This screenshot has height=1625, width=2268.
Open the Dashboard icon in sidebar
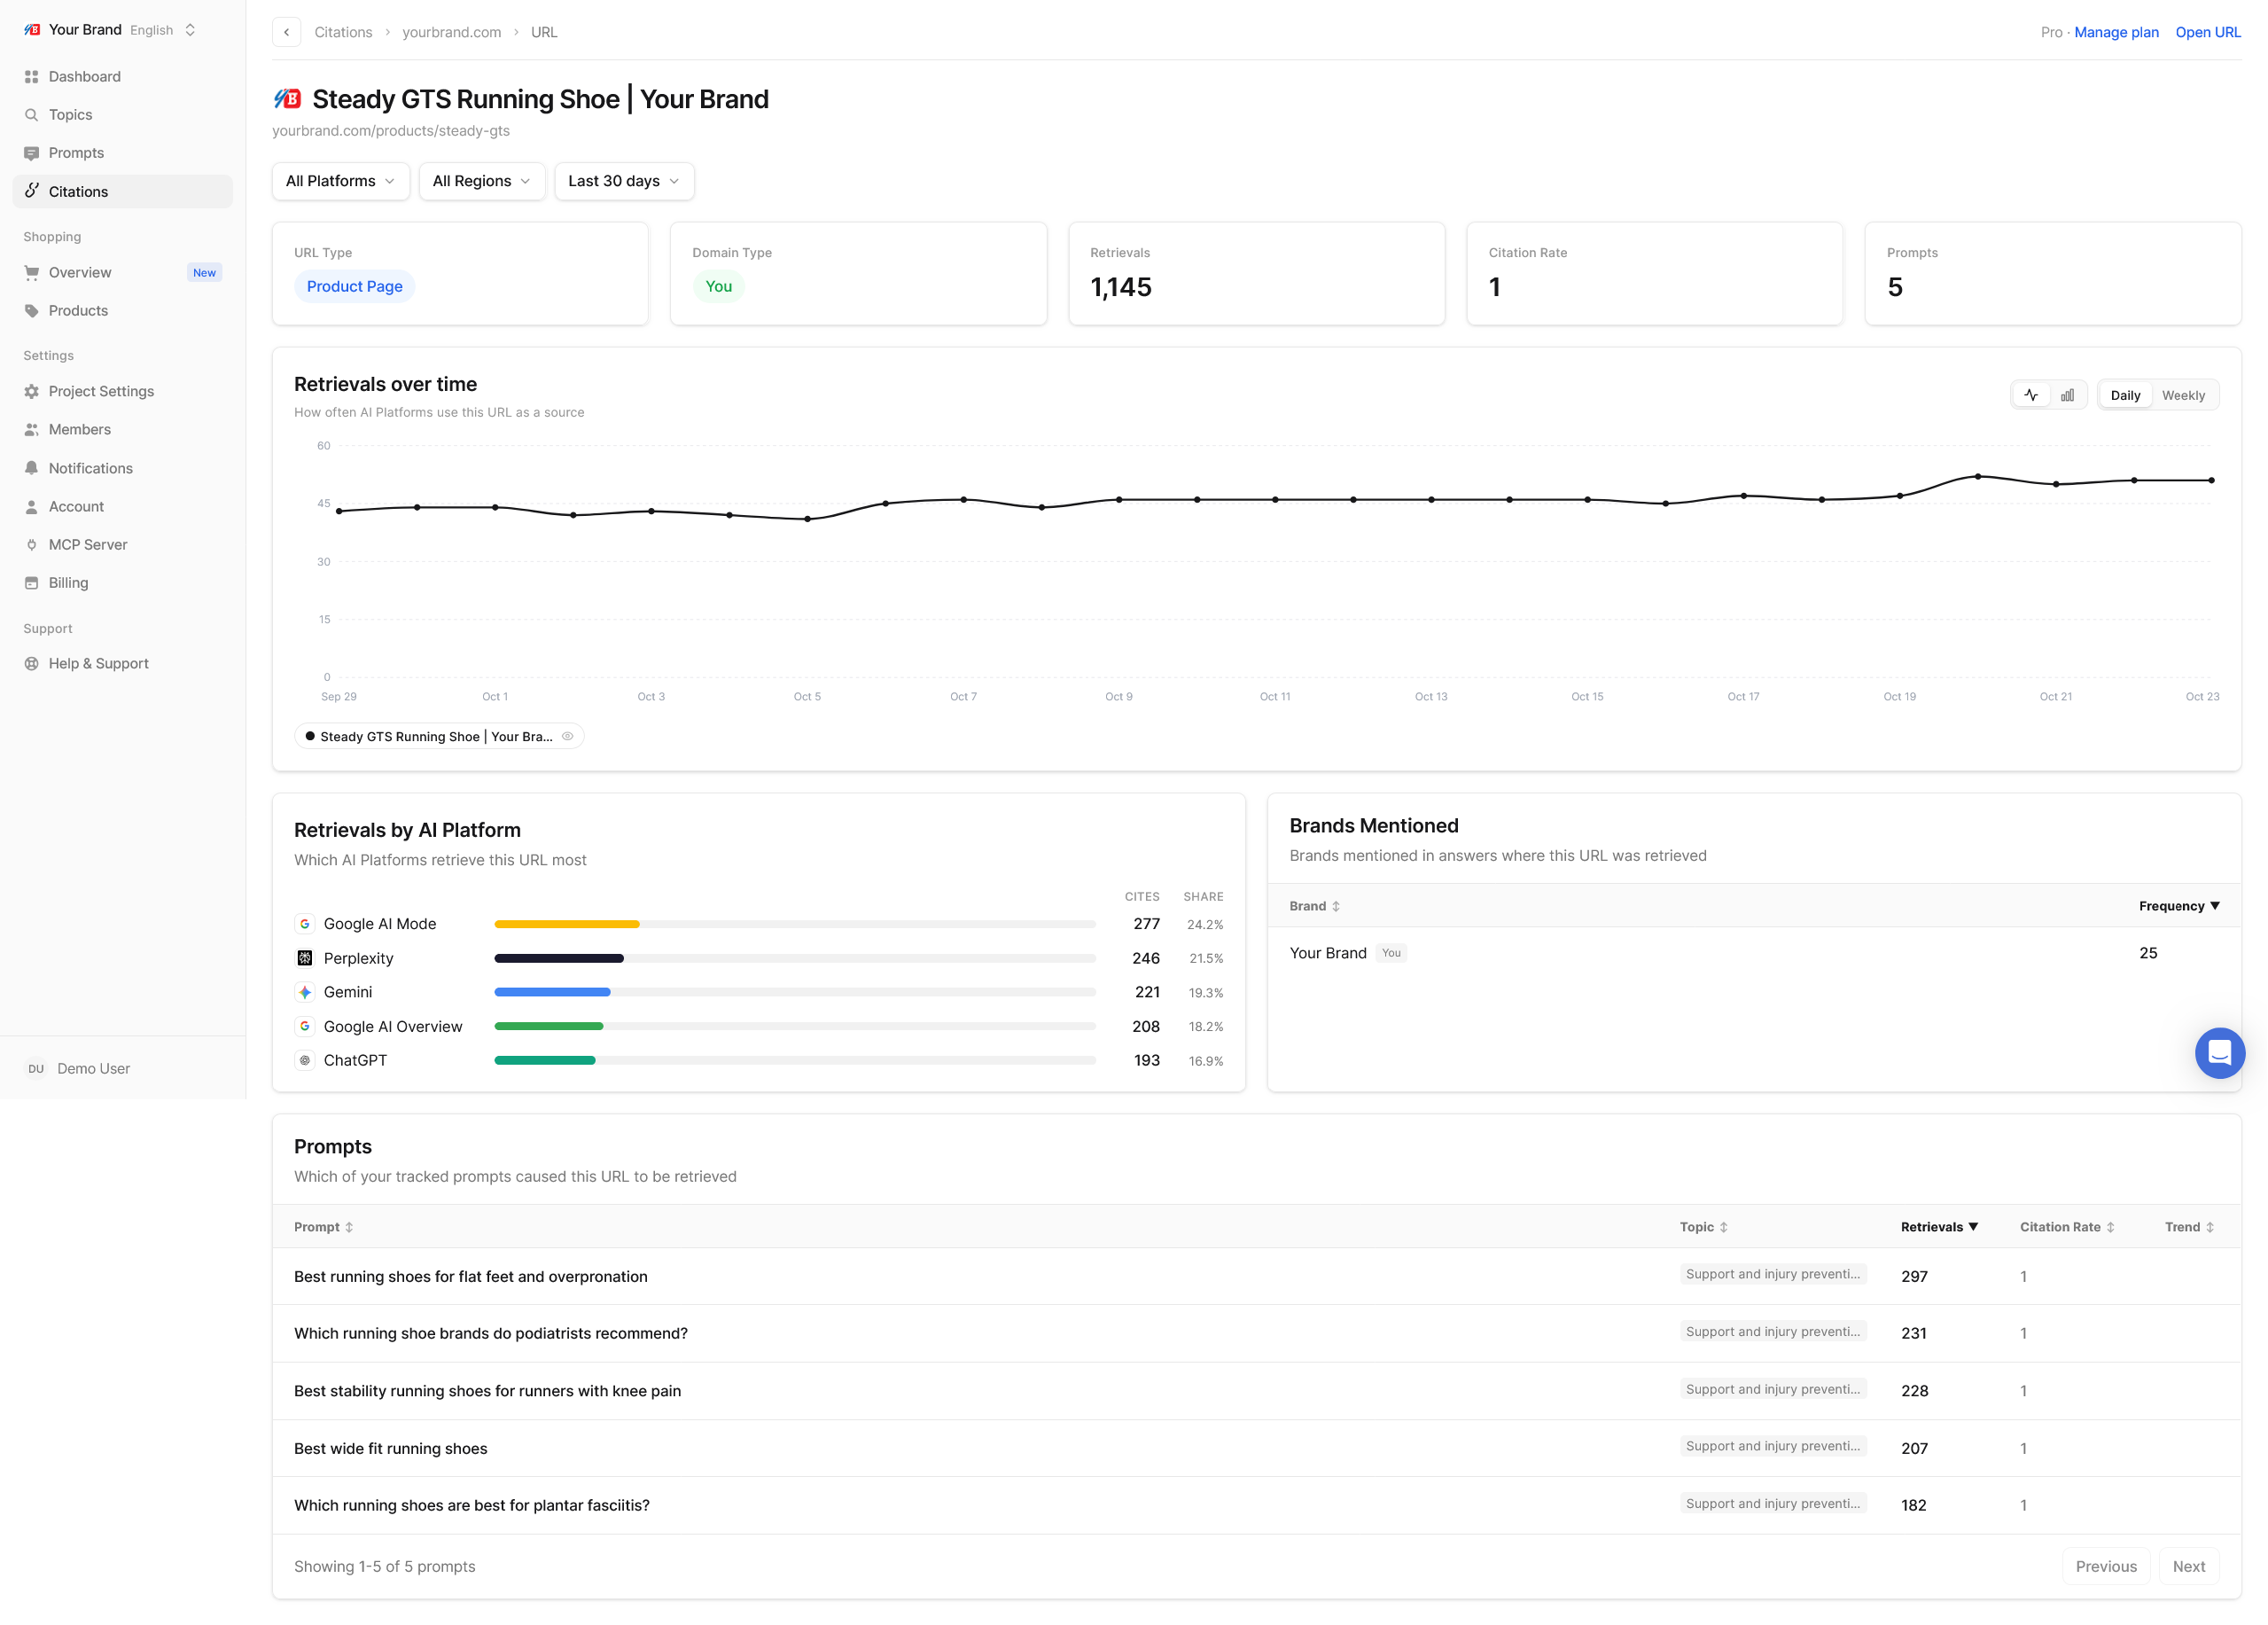pos(31,77)
